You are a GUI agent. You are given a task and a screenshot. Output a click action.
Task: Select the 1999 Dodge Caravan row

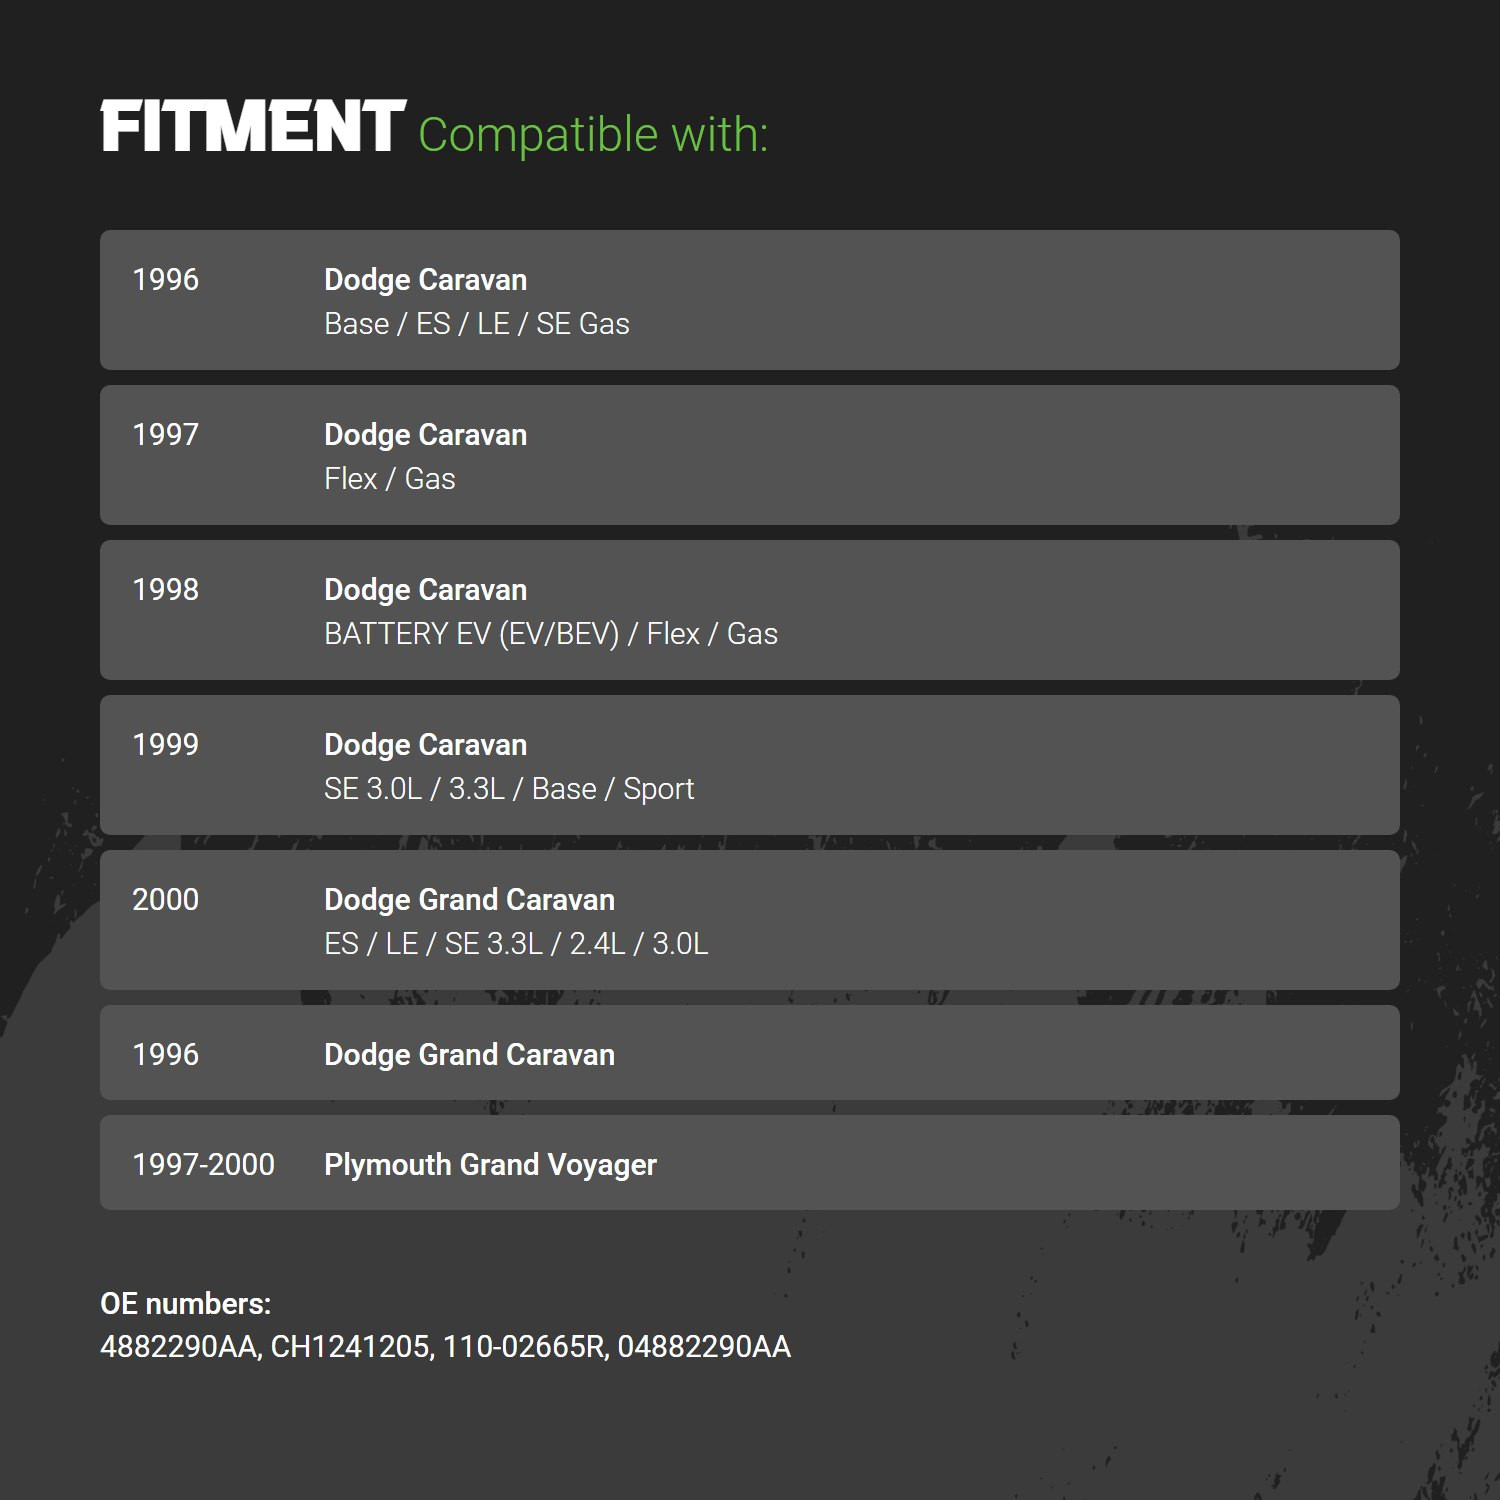point(750,765)
